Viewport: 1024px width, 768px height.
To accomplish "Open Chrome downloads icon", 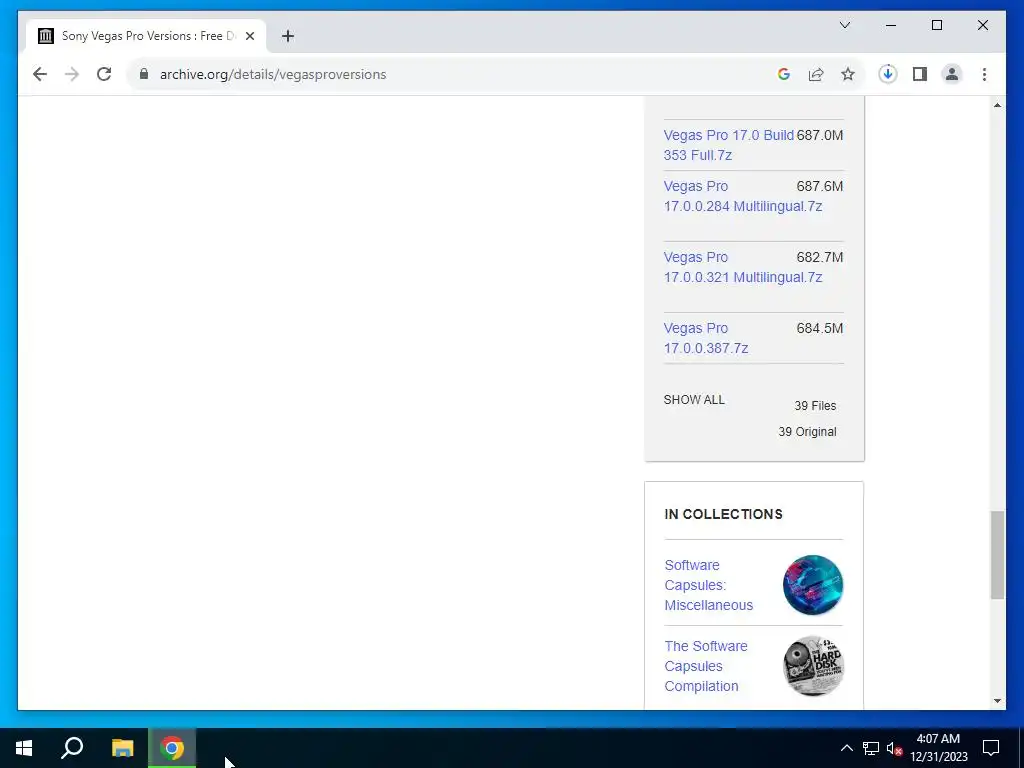I will (888, 74).
